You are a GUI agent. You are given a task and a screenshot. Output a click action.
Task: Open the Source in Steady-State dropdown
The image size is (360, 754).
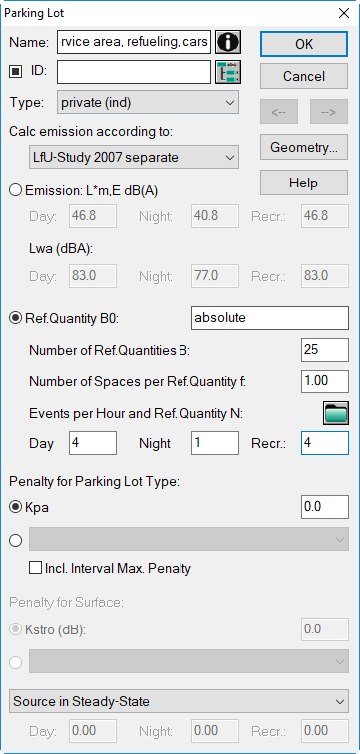[179, 701]
